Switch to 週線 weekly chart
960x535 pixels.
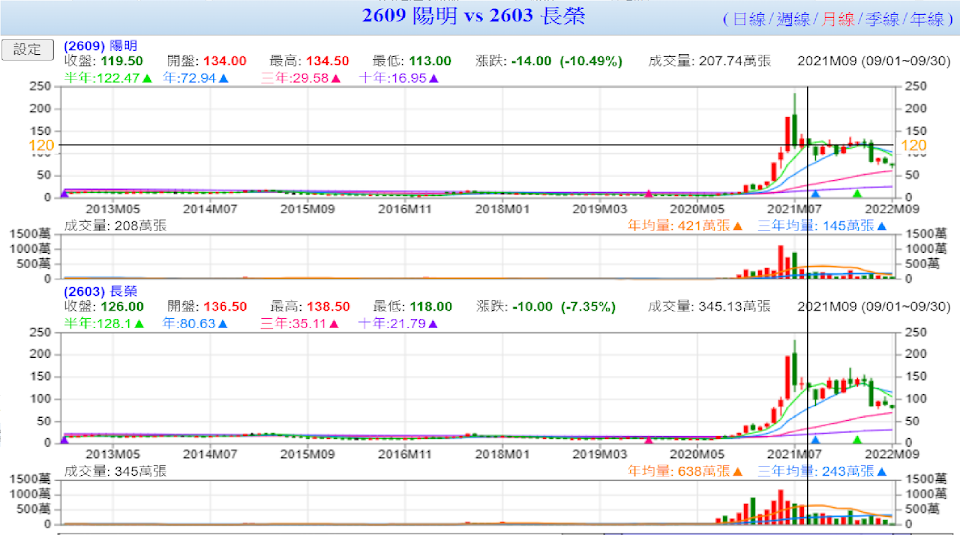[793, 20]
